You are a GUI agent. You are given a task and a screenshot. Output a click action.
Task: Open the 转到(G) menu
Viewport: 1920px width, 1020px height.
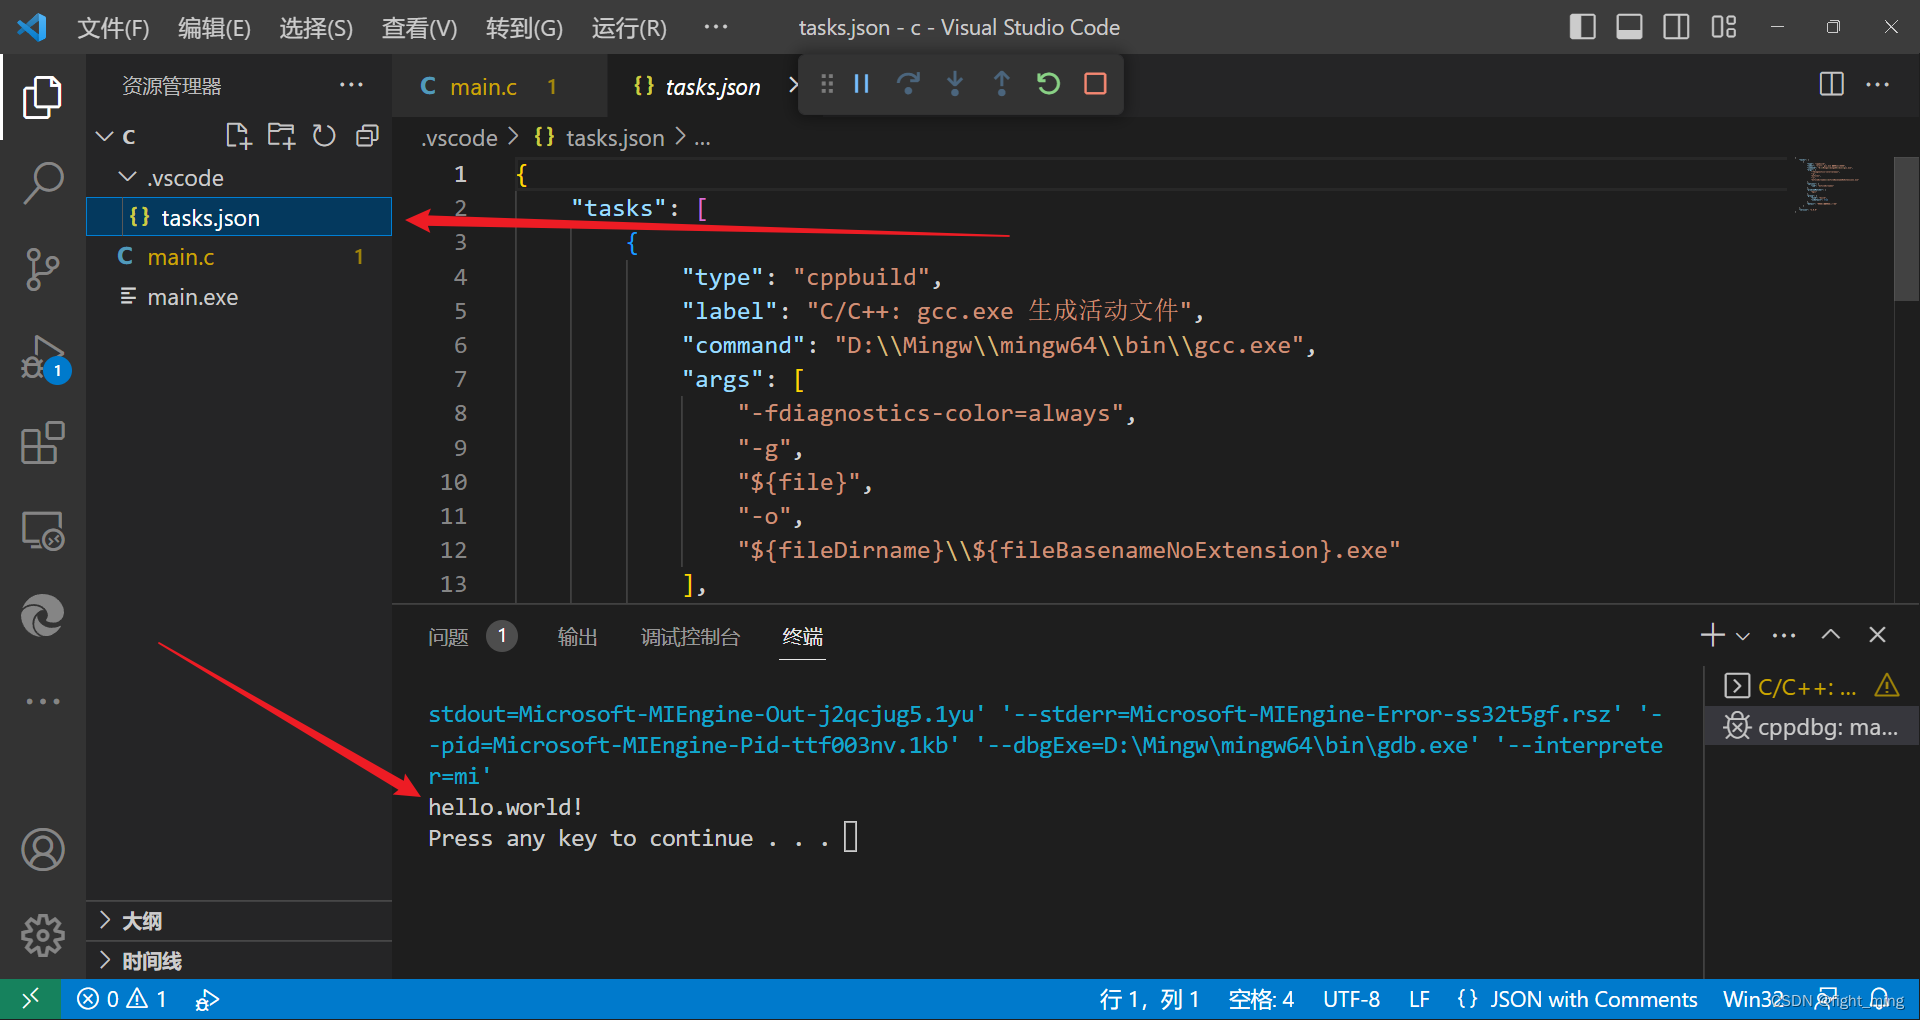pos(524,28)
